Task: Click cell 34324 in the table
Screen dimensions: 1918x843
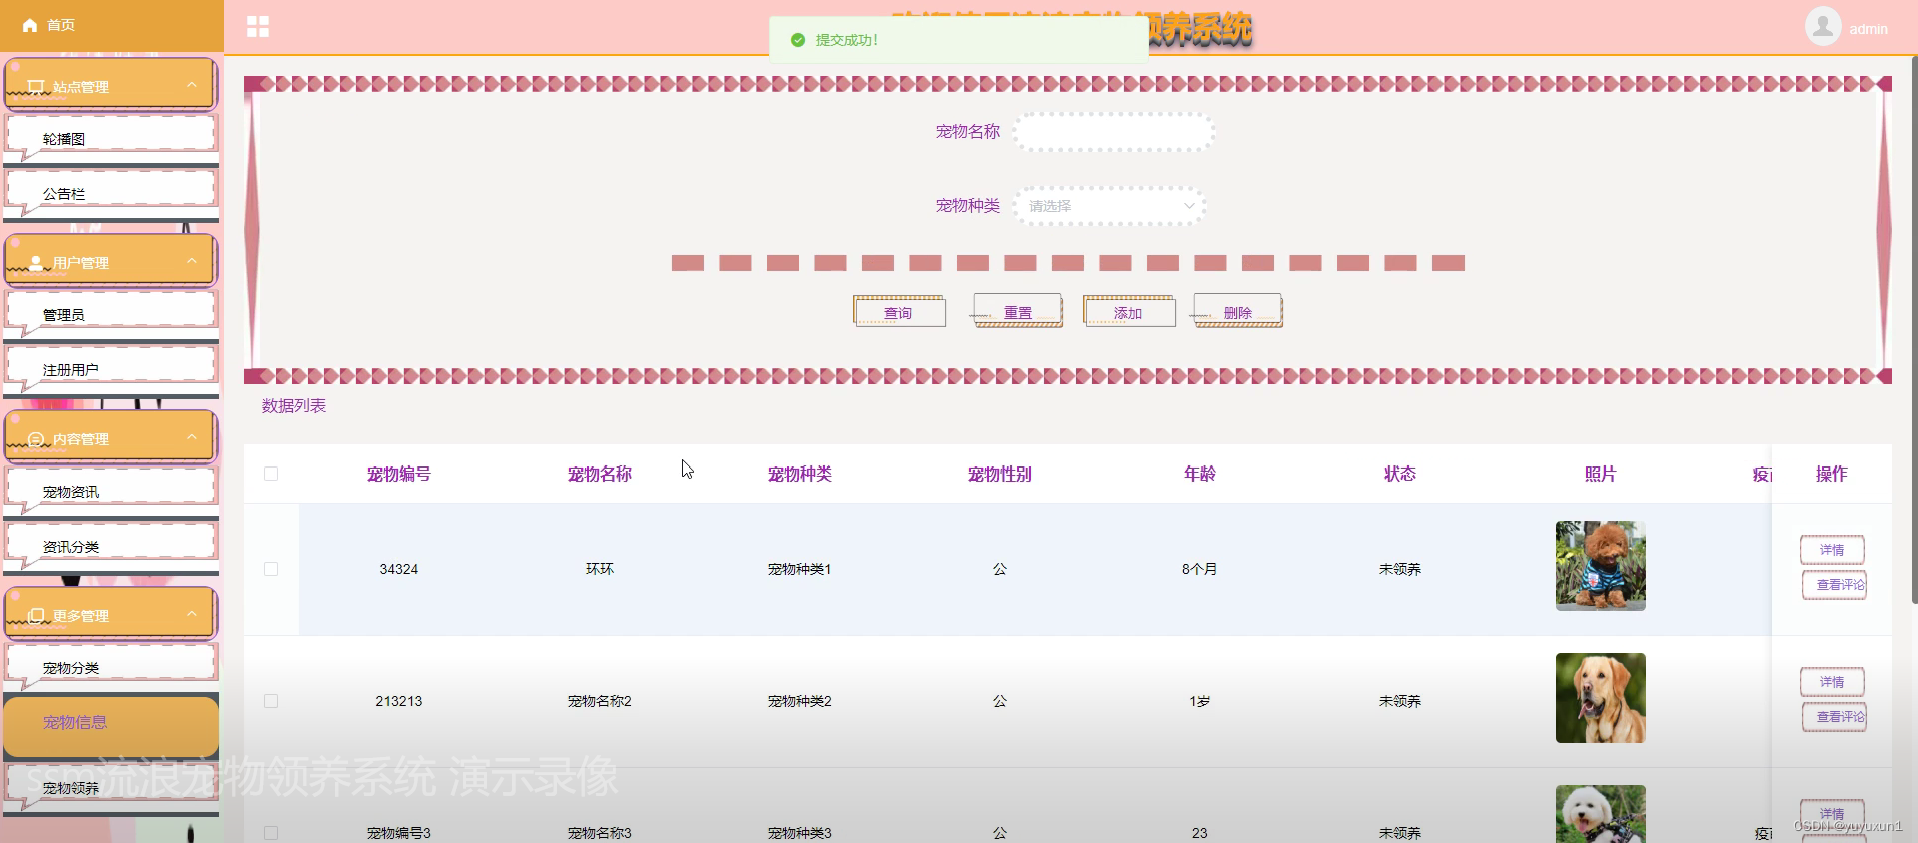Action: pos(399,569)
